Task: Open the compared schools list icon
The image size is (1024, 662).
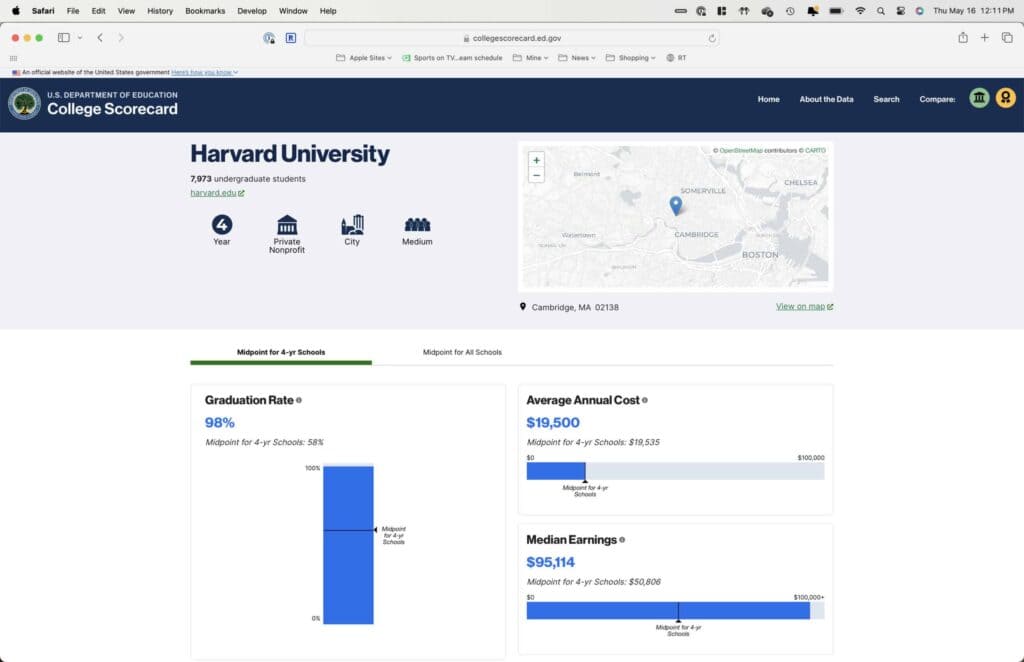Action: pyautogui.click(x=978, y=97)
